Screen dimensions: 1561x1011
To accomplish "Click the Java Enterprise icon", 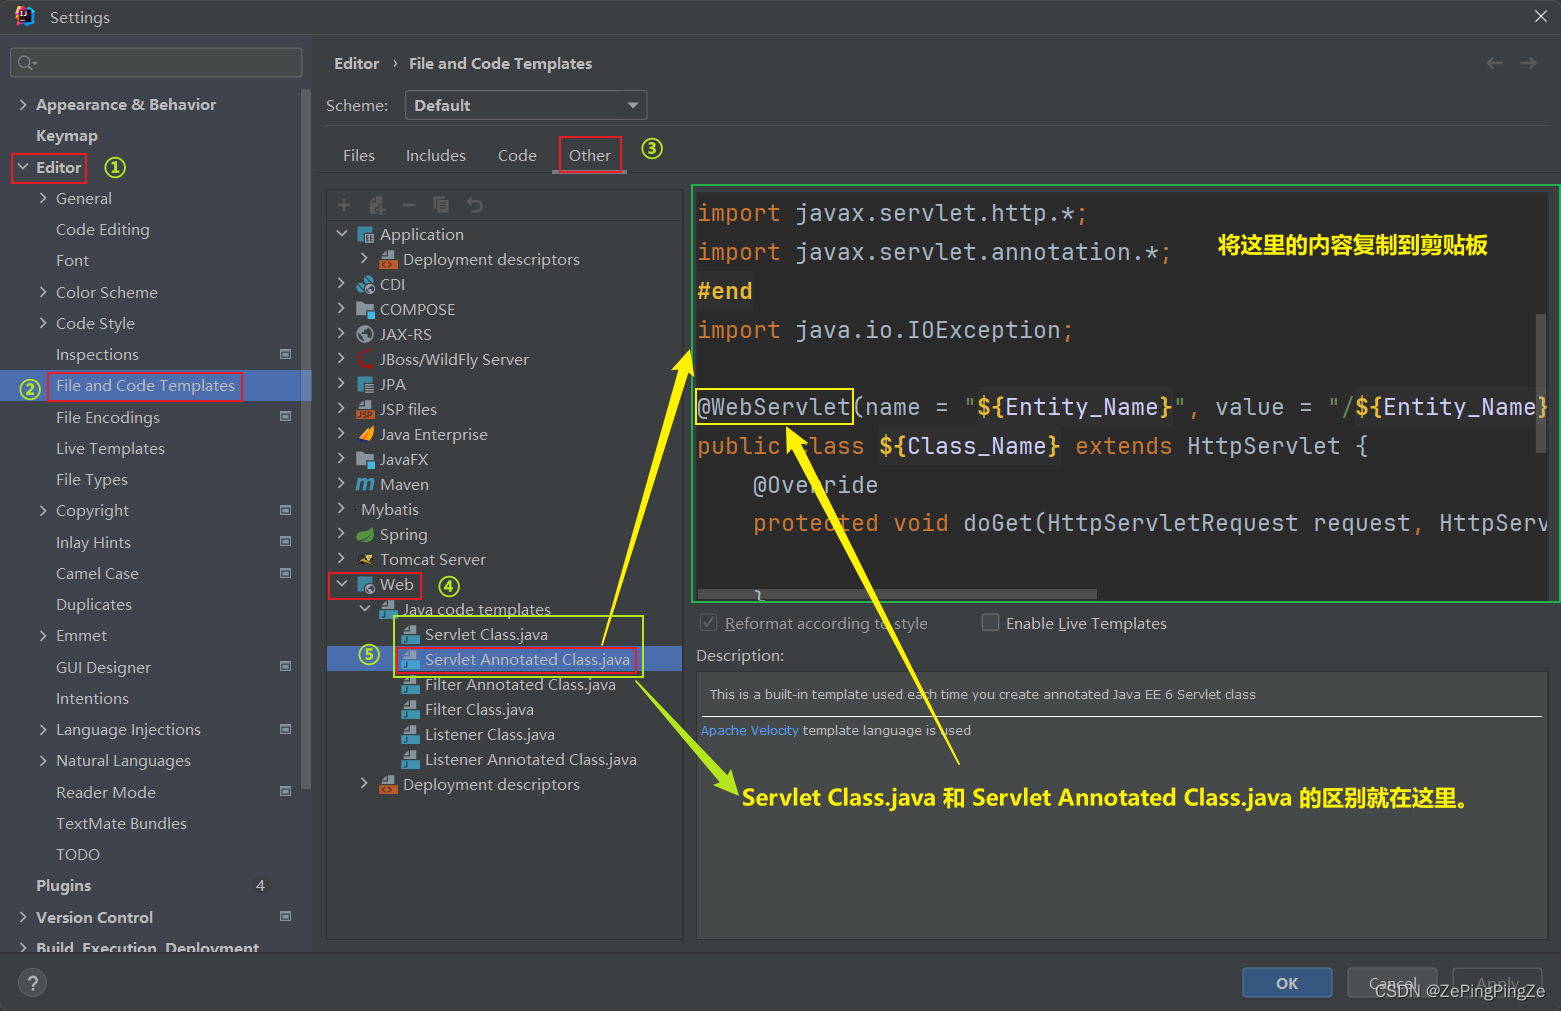I will (366, 435).
